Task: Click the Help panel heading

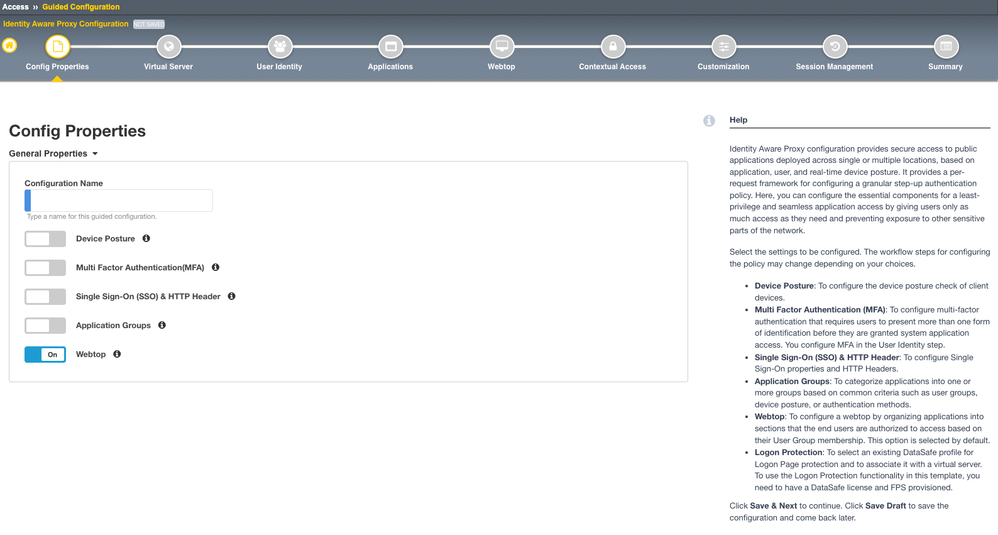Action: [x=738, y=120]
